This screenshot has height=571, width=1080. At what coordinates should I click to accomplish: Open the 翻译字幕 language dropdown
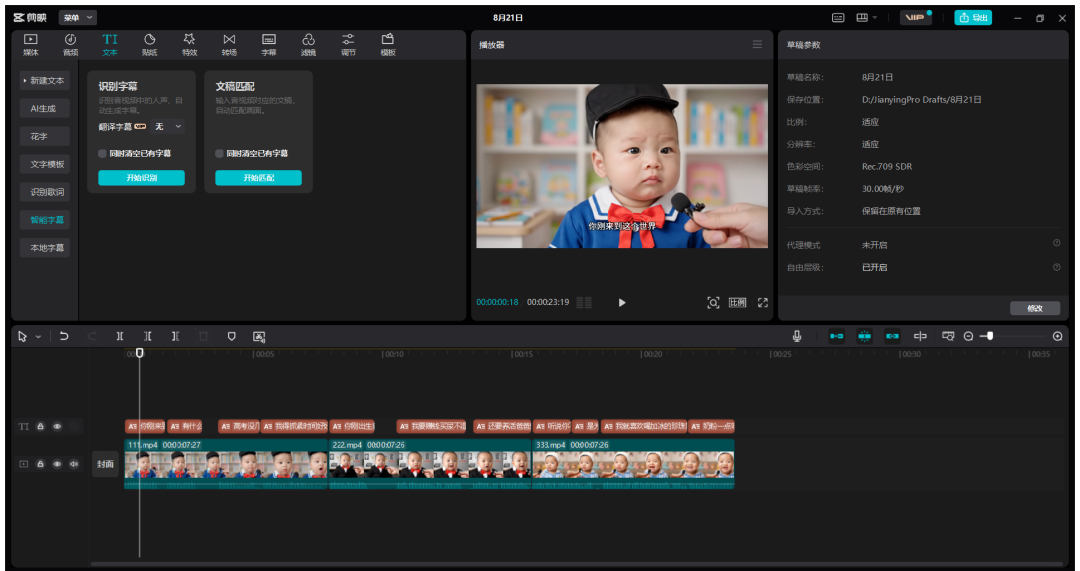169,127
